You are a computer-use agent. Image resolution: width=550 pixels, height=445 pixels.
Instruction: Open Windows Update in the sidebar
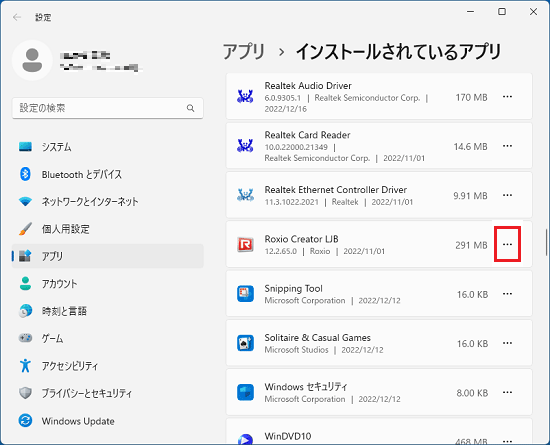(x=108, y=421)
